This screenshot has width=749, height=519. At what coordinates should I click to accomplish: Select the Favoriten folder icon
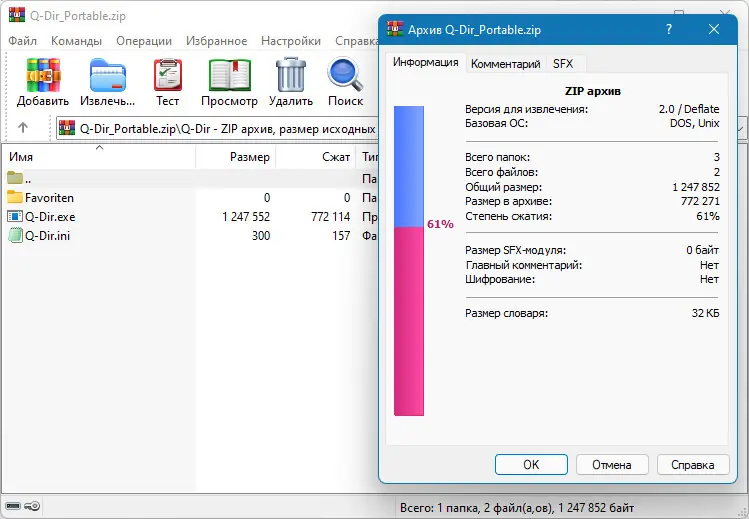tap(15, 197)
